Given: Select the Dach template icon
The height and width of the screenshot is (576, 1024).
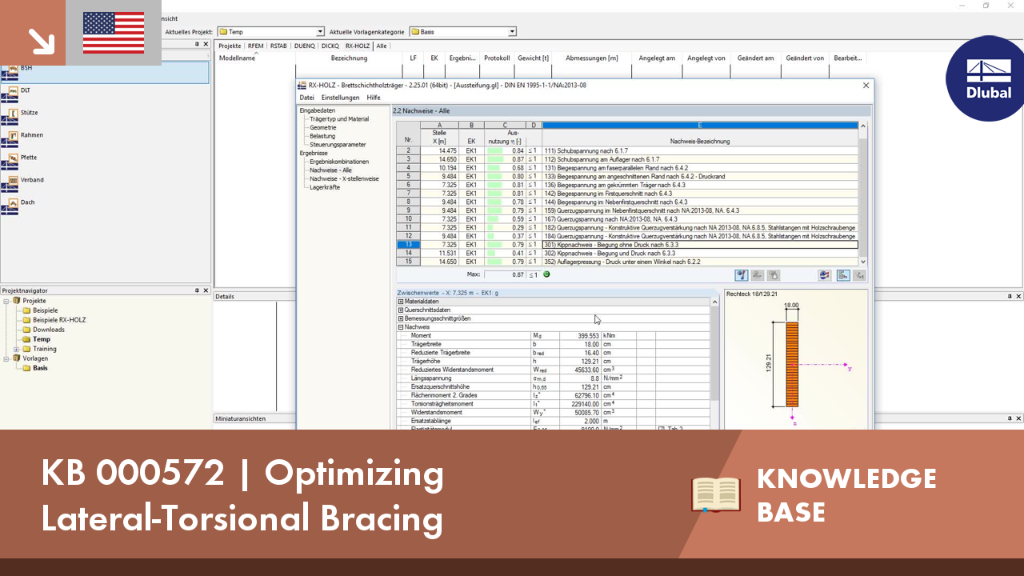Looking at the screenshot, I should (x=10, y=206).
